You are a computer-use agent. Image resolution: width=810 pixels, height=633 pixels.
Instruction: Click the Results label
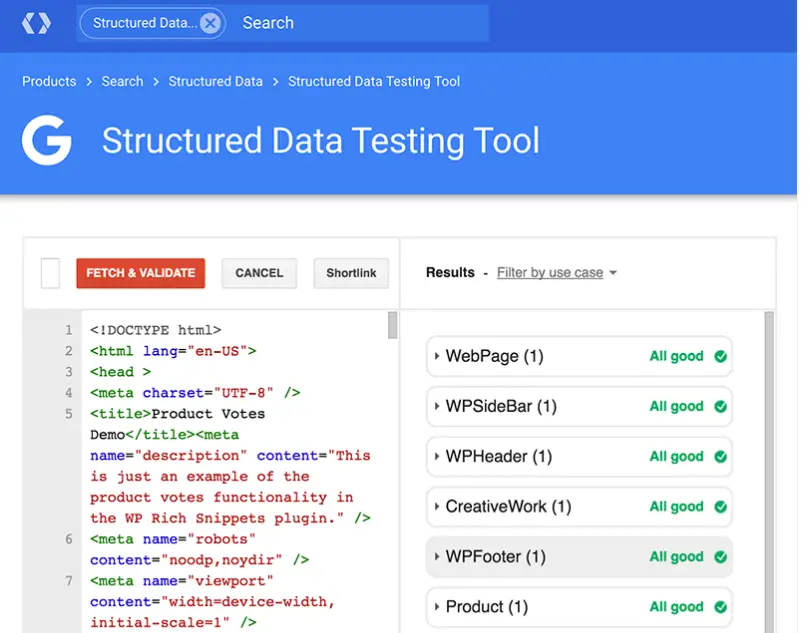point(450,272)
